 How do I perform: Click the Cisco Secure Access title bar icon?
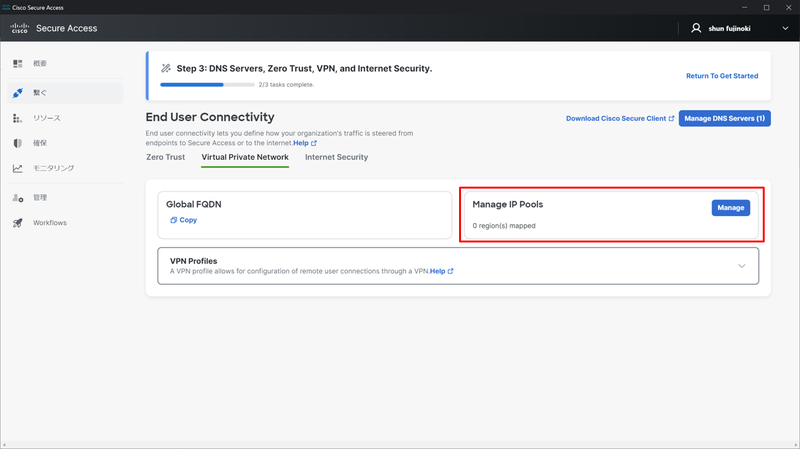(6, 7)
